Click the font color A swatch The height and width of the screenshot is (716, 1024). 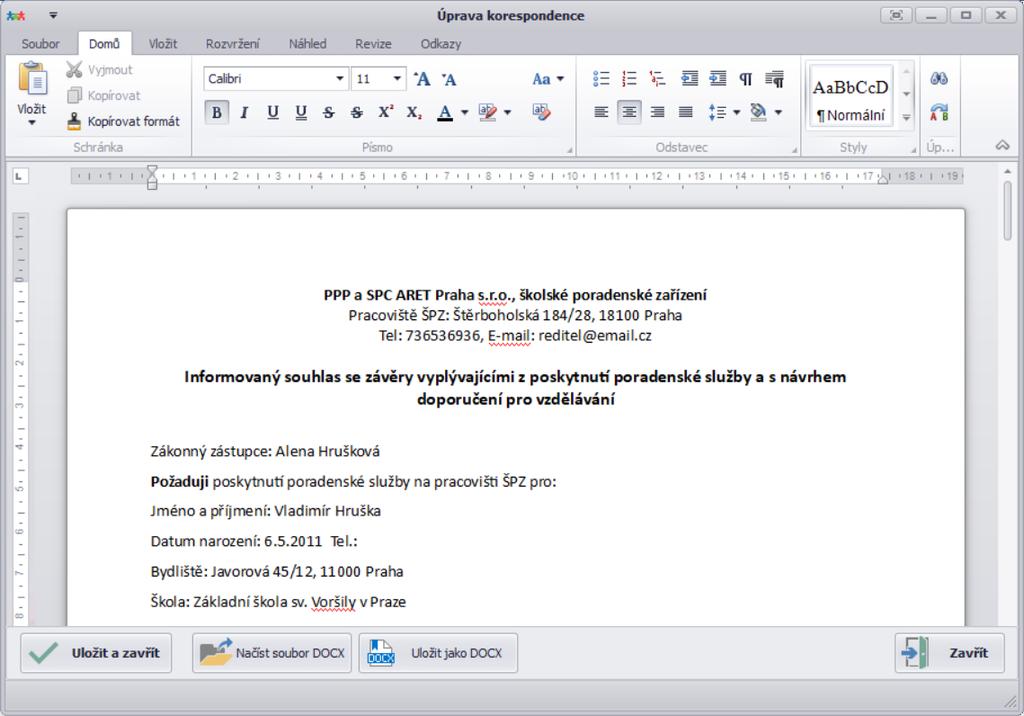(x=445, y=112)
